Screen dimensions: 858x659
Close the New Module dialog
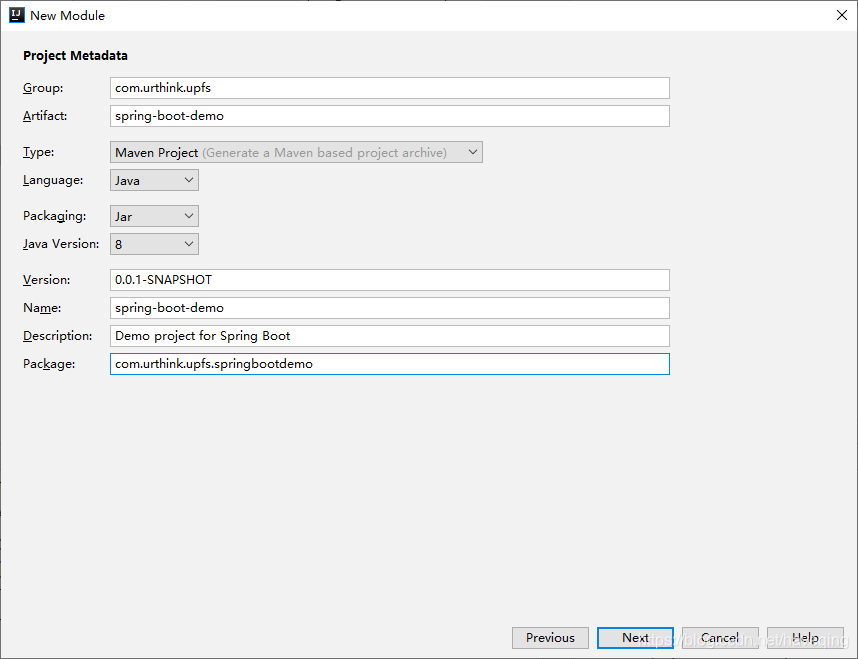[x=842, y=15]
